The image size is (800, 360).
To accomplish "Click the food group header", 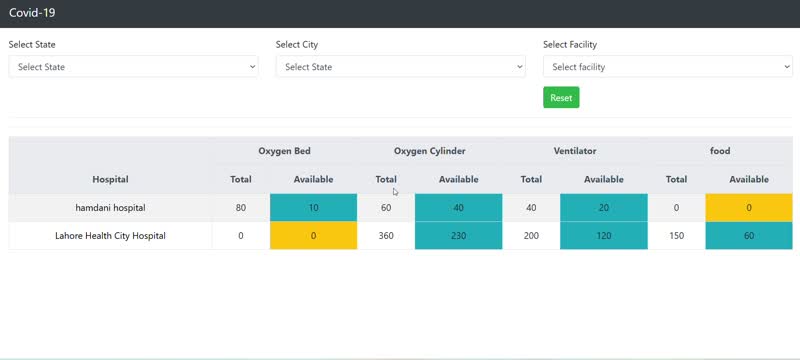I will [x=720, y=151].
